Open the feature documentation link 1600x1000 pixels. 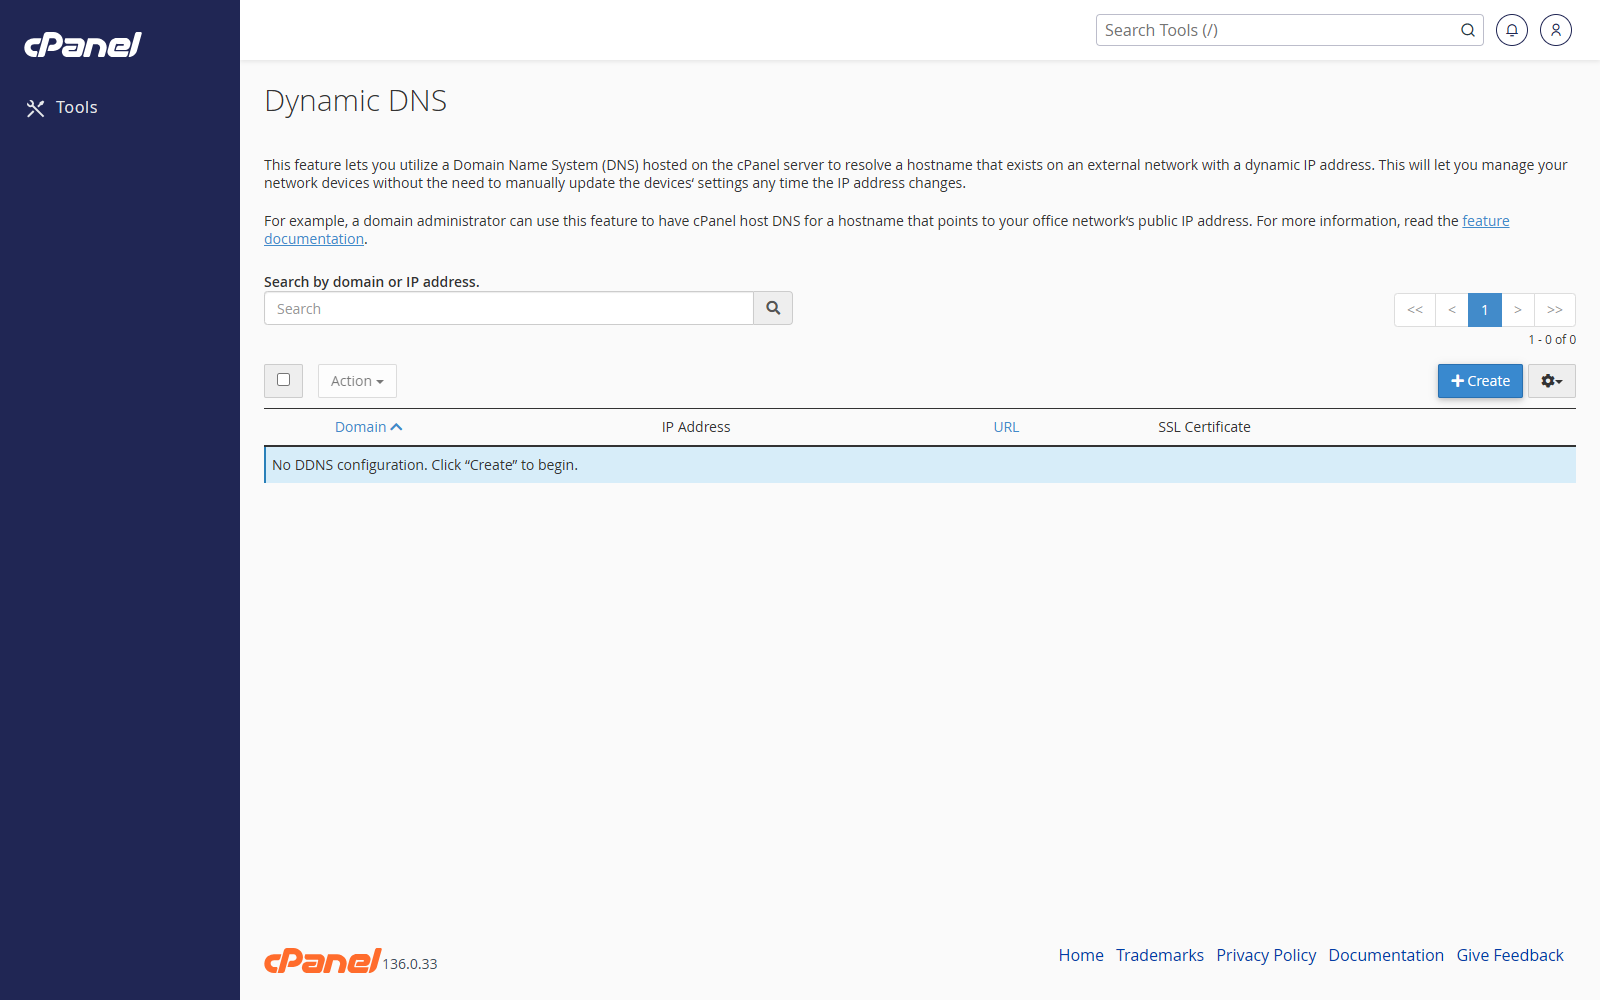pos(1486,221)
